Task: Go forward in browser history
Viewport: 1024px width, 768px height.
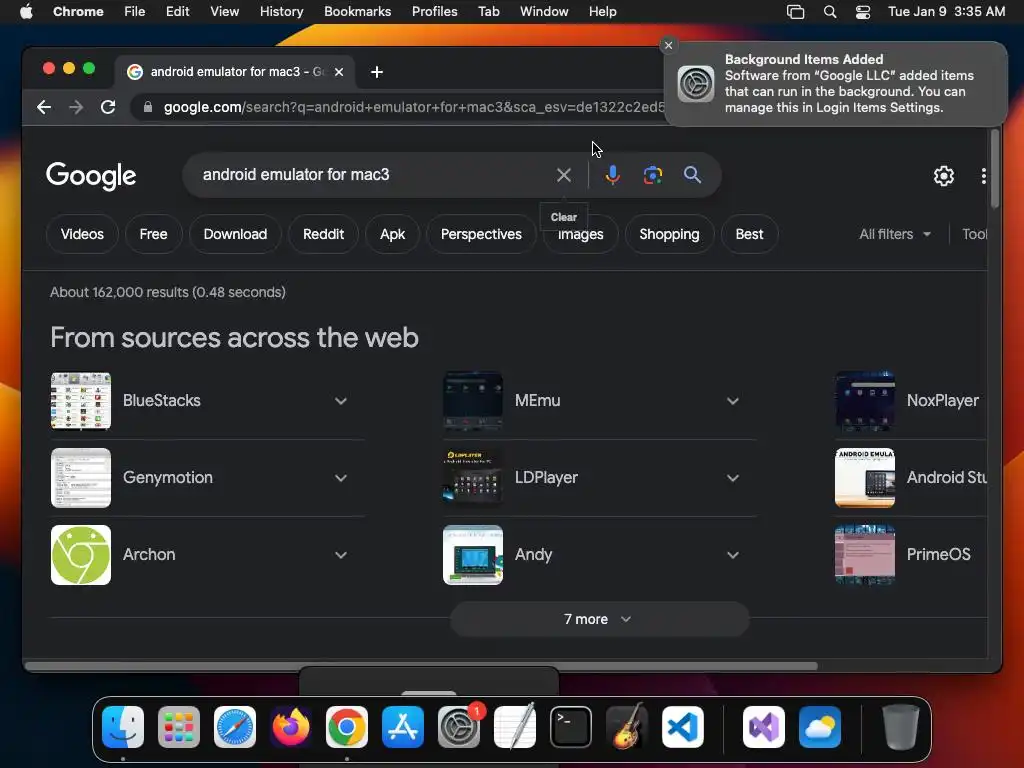Action: tap(76, 107)
